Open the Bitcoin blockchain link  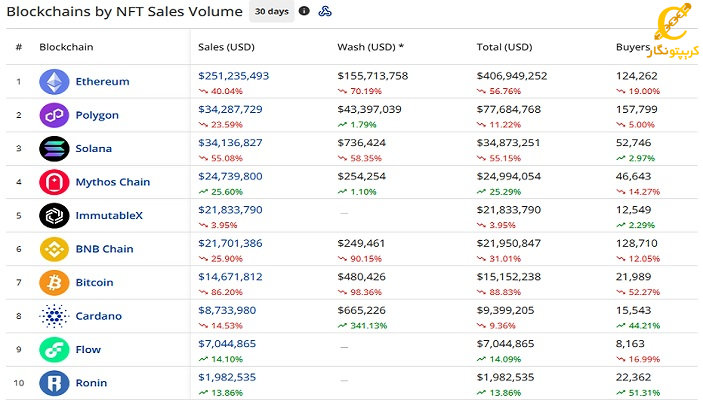(94, 283)
